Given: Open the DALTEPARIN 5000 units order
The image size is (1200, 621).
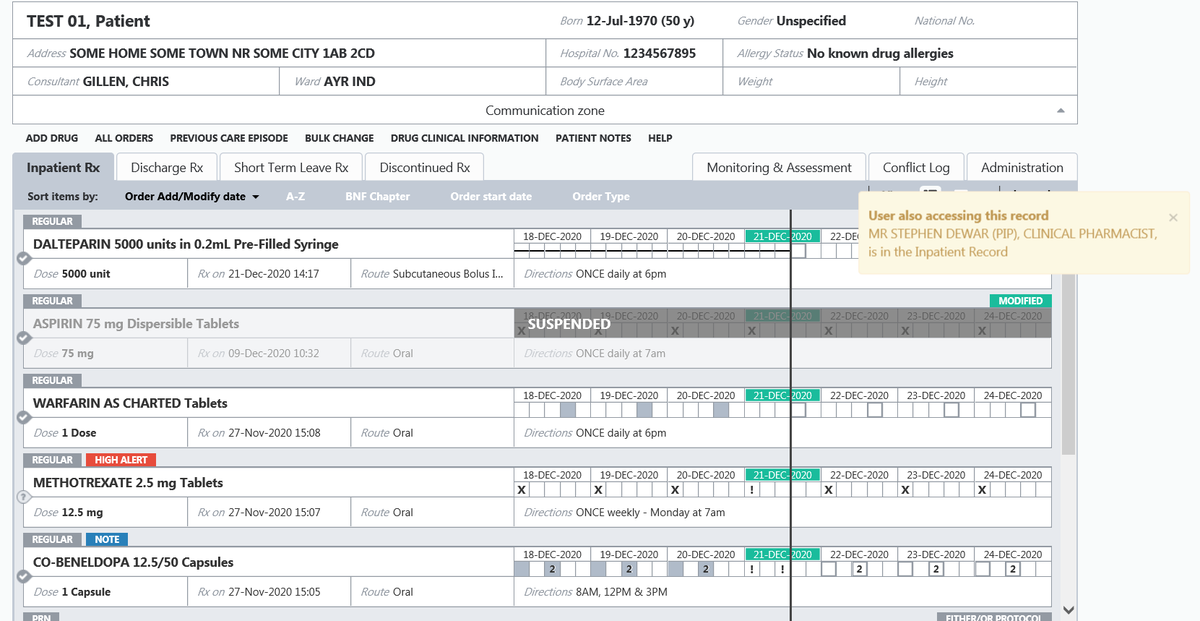Looking at the screenshot, I should 186,244.
